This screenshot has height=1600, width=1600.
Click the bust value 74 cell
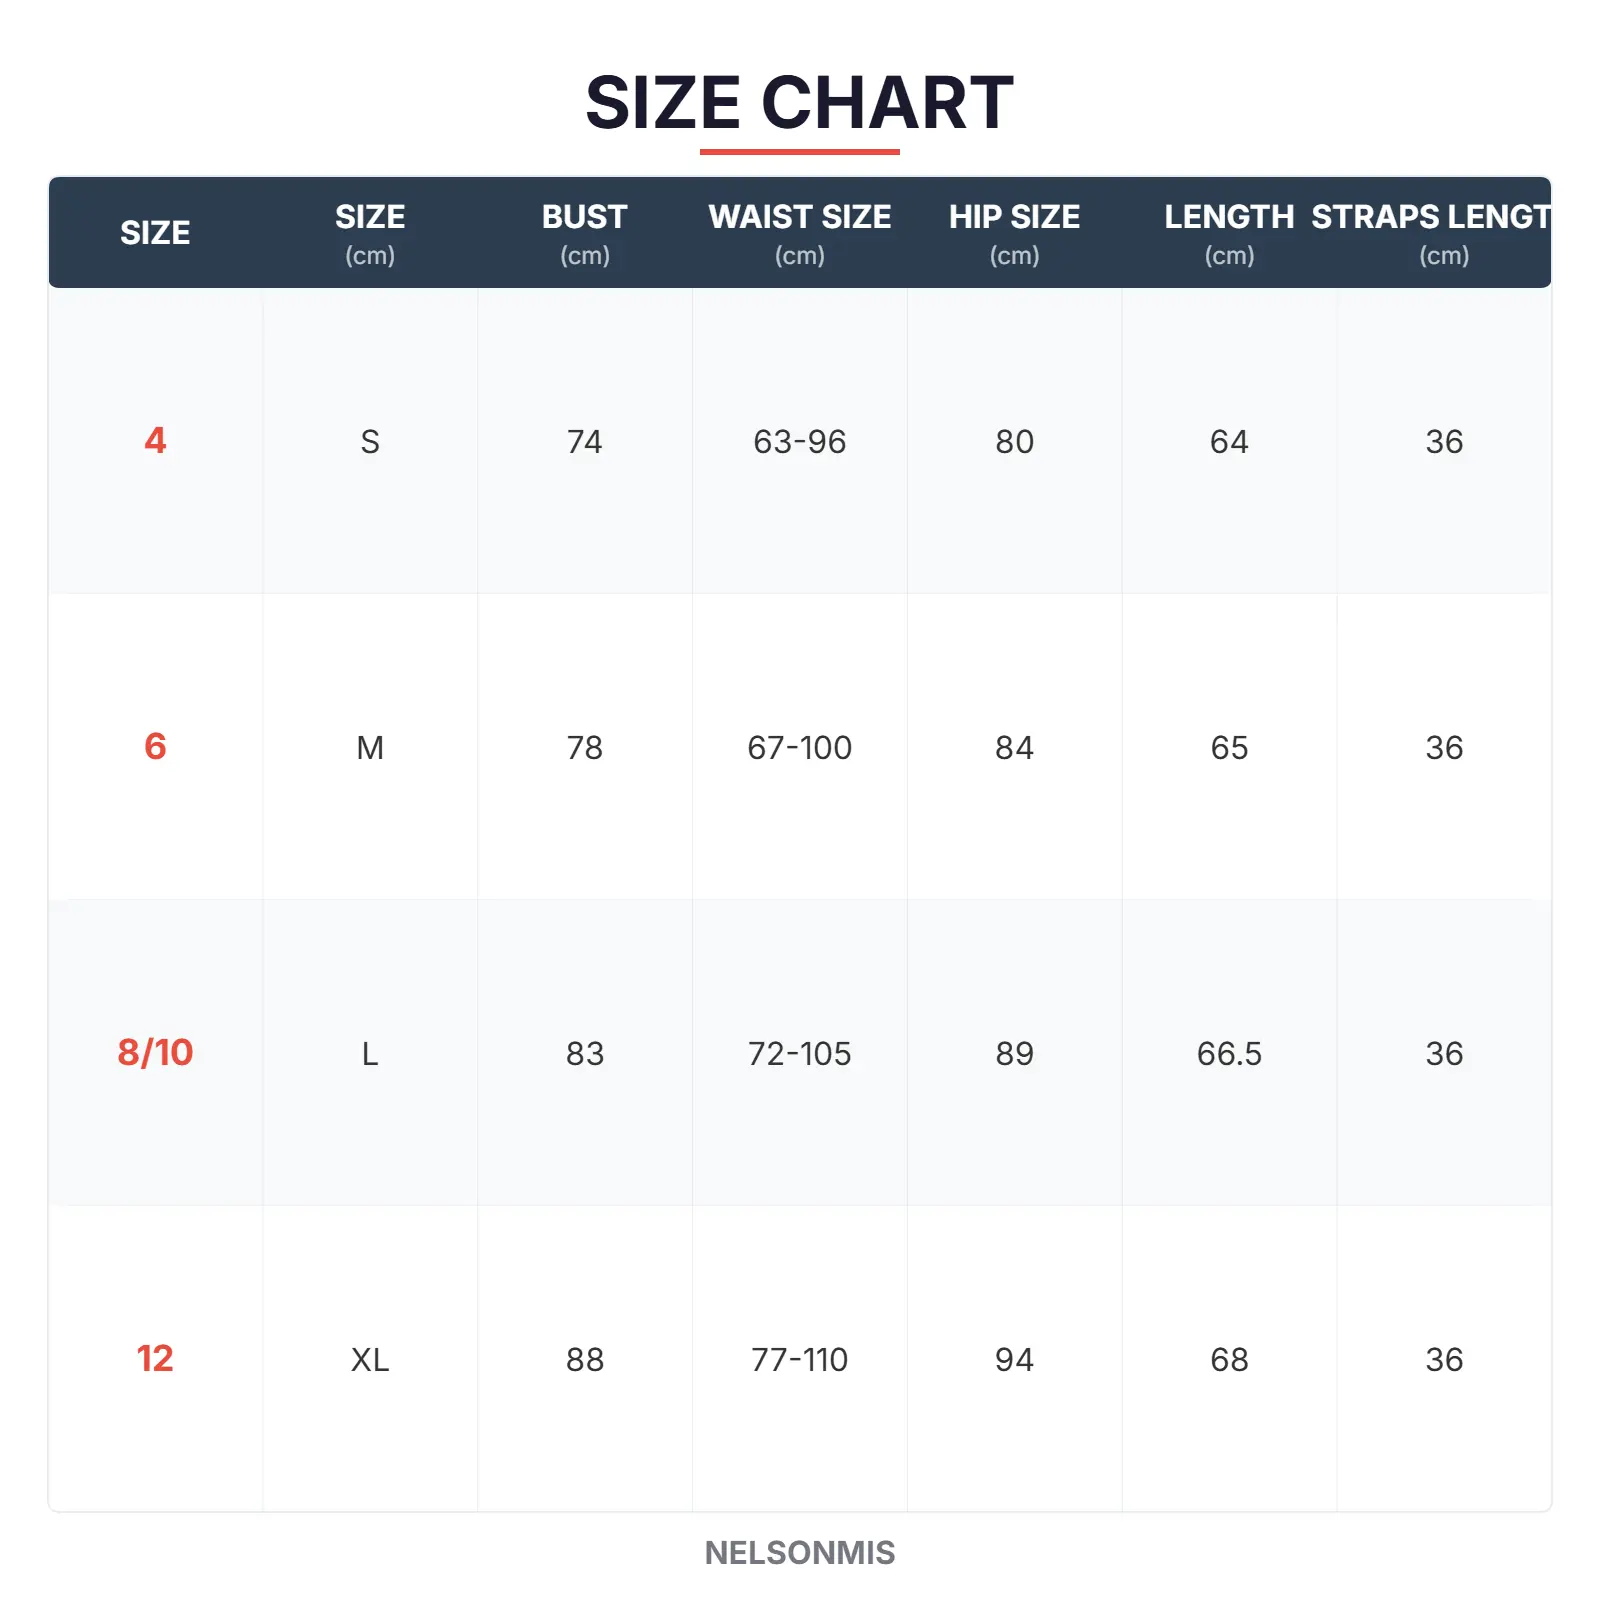pos(585,442)
